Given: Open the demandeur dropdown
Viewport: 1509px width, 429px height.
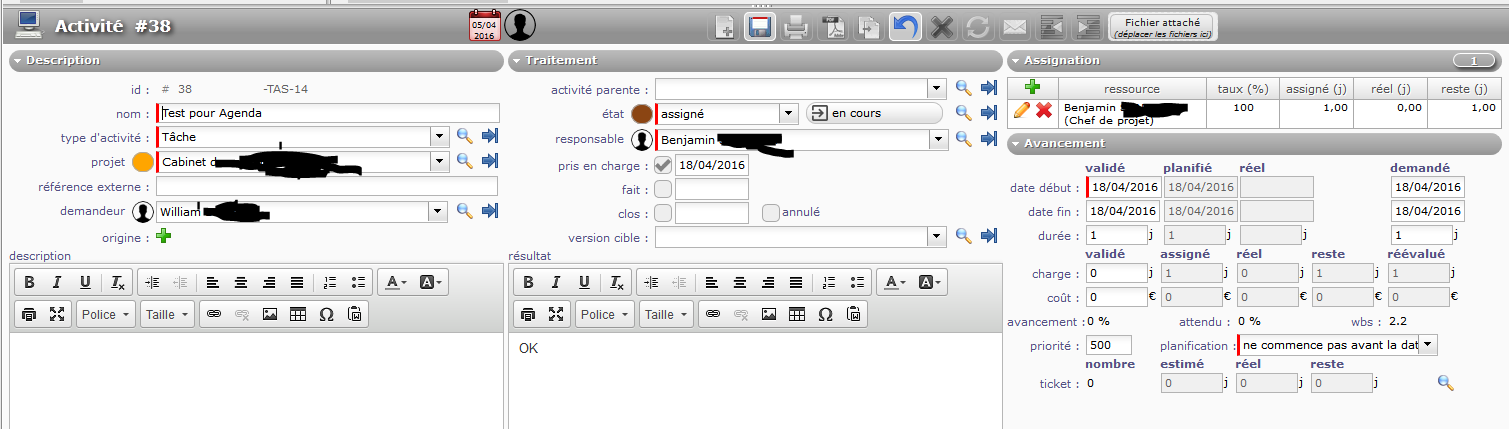Looking at the screenshot, I should click(x=439, y=211).
